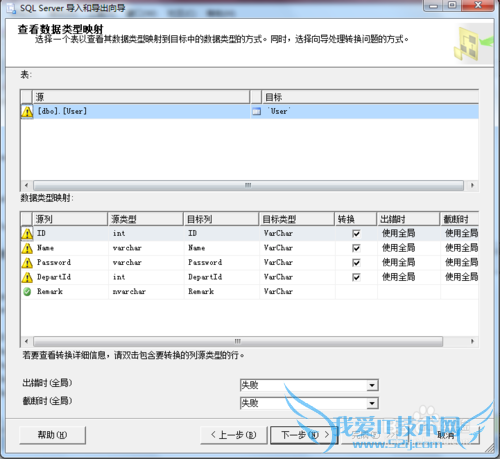Click the 取消 cancel button
Screen dimensions: 500x459
coord(445,435)
